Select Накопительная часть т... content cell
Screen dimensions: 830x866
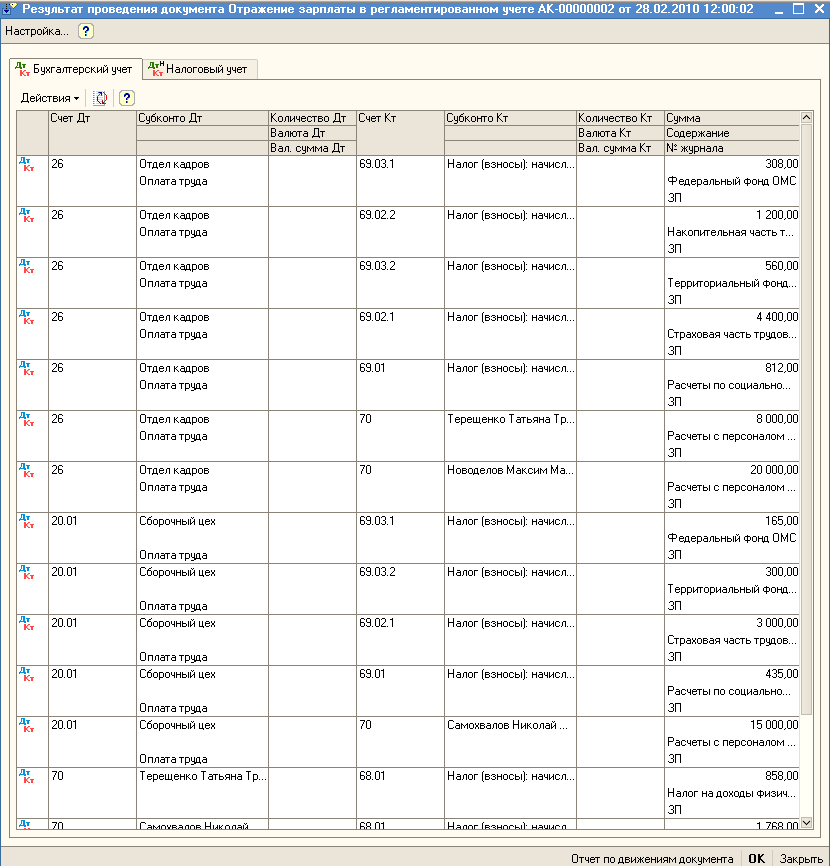732,232
